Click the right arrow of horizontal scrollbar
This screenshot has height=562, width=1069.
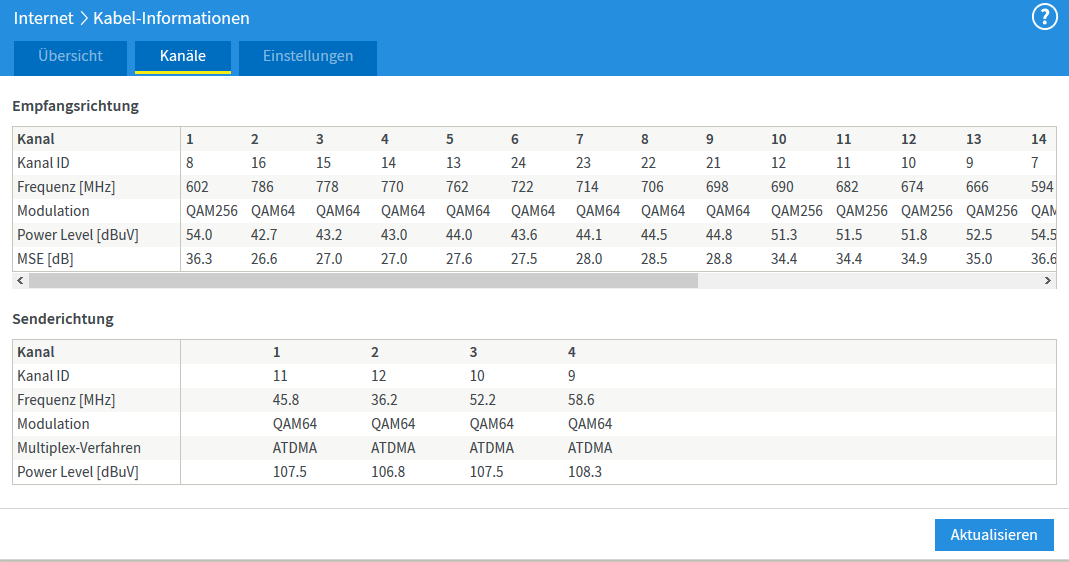[1048, 280]
